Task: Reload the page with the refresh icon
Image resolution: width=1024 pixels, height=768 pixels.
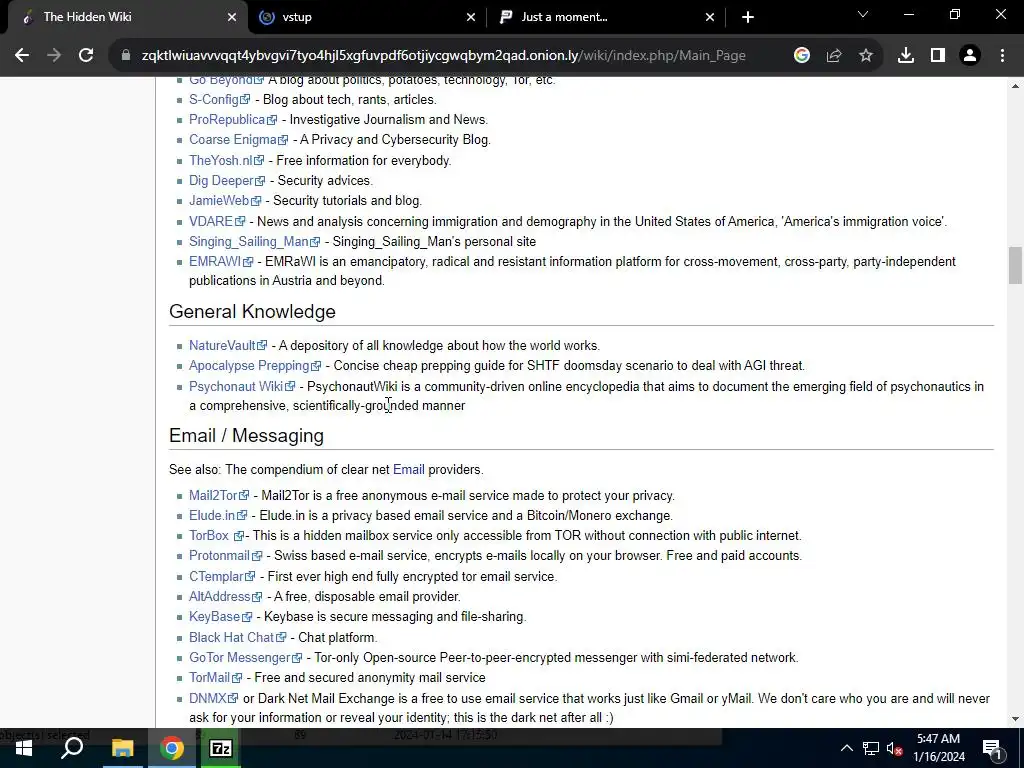Action: tap(86, 56)
